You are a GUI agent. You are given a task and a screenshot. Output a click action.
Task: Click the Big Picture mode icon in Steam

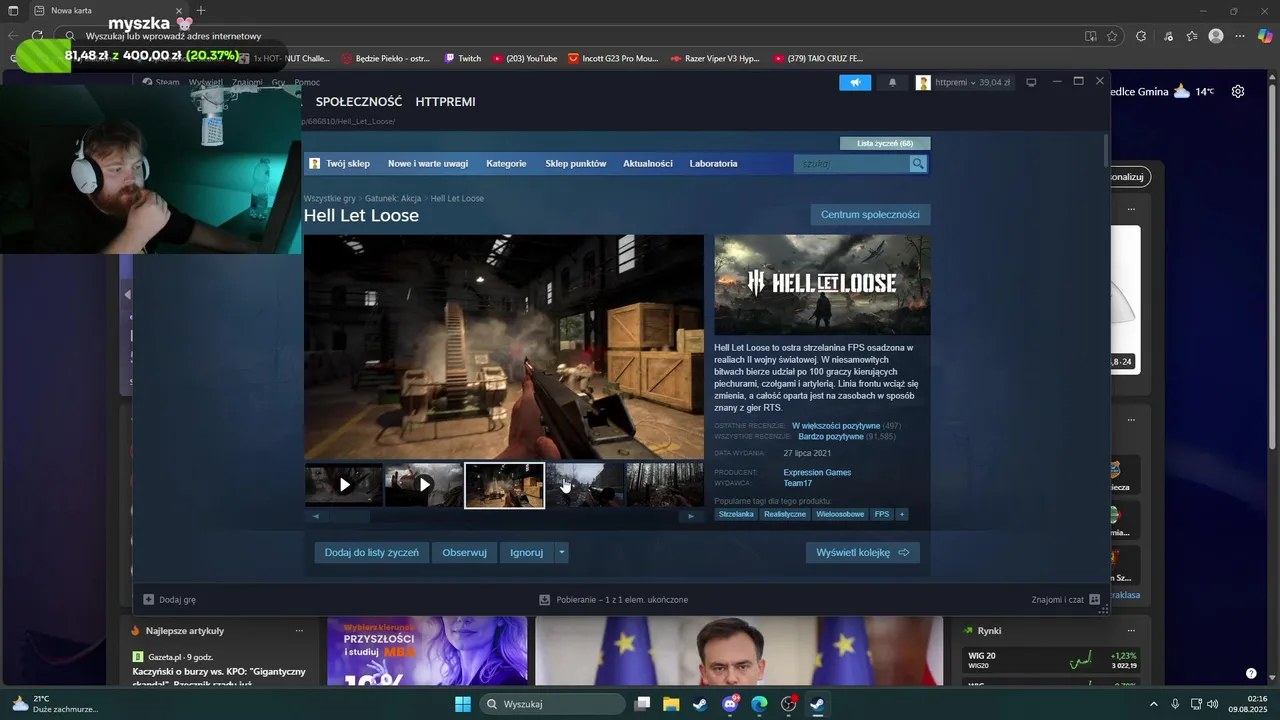(1031, 82)
